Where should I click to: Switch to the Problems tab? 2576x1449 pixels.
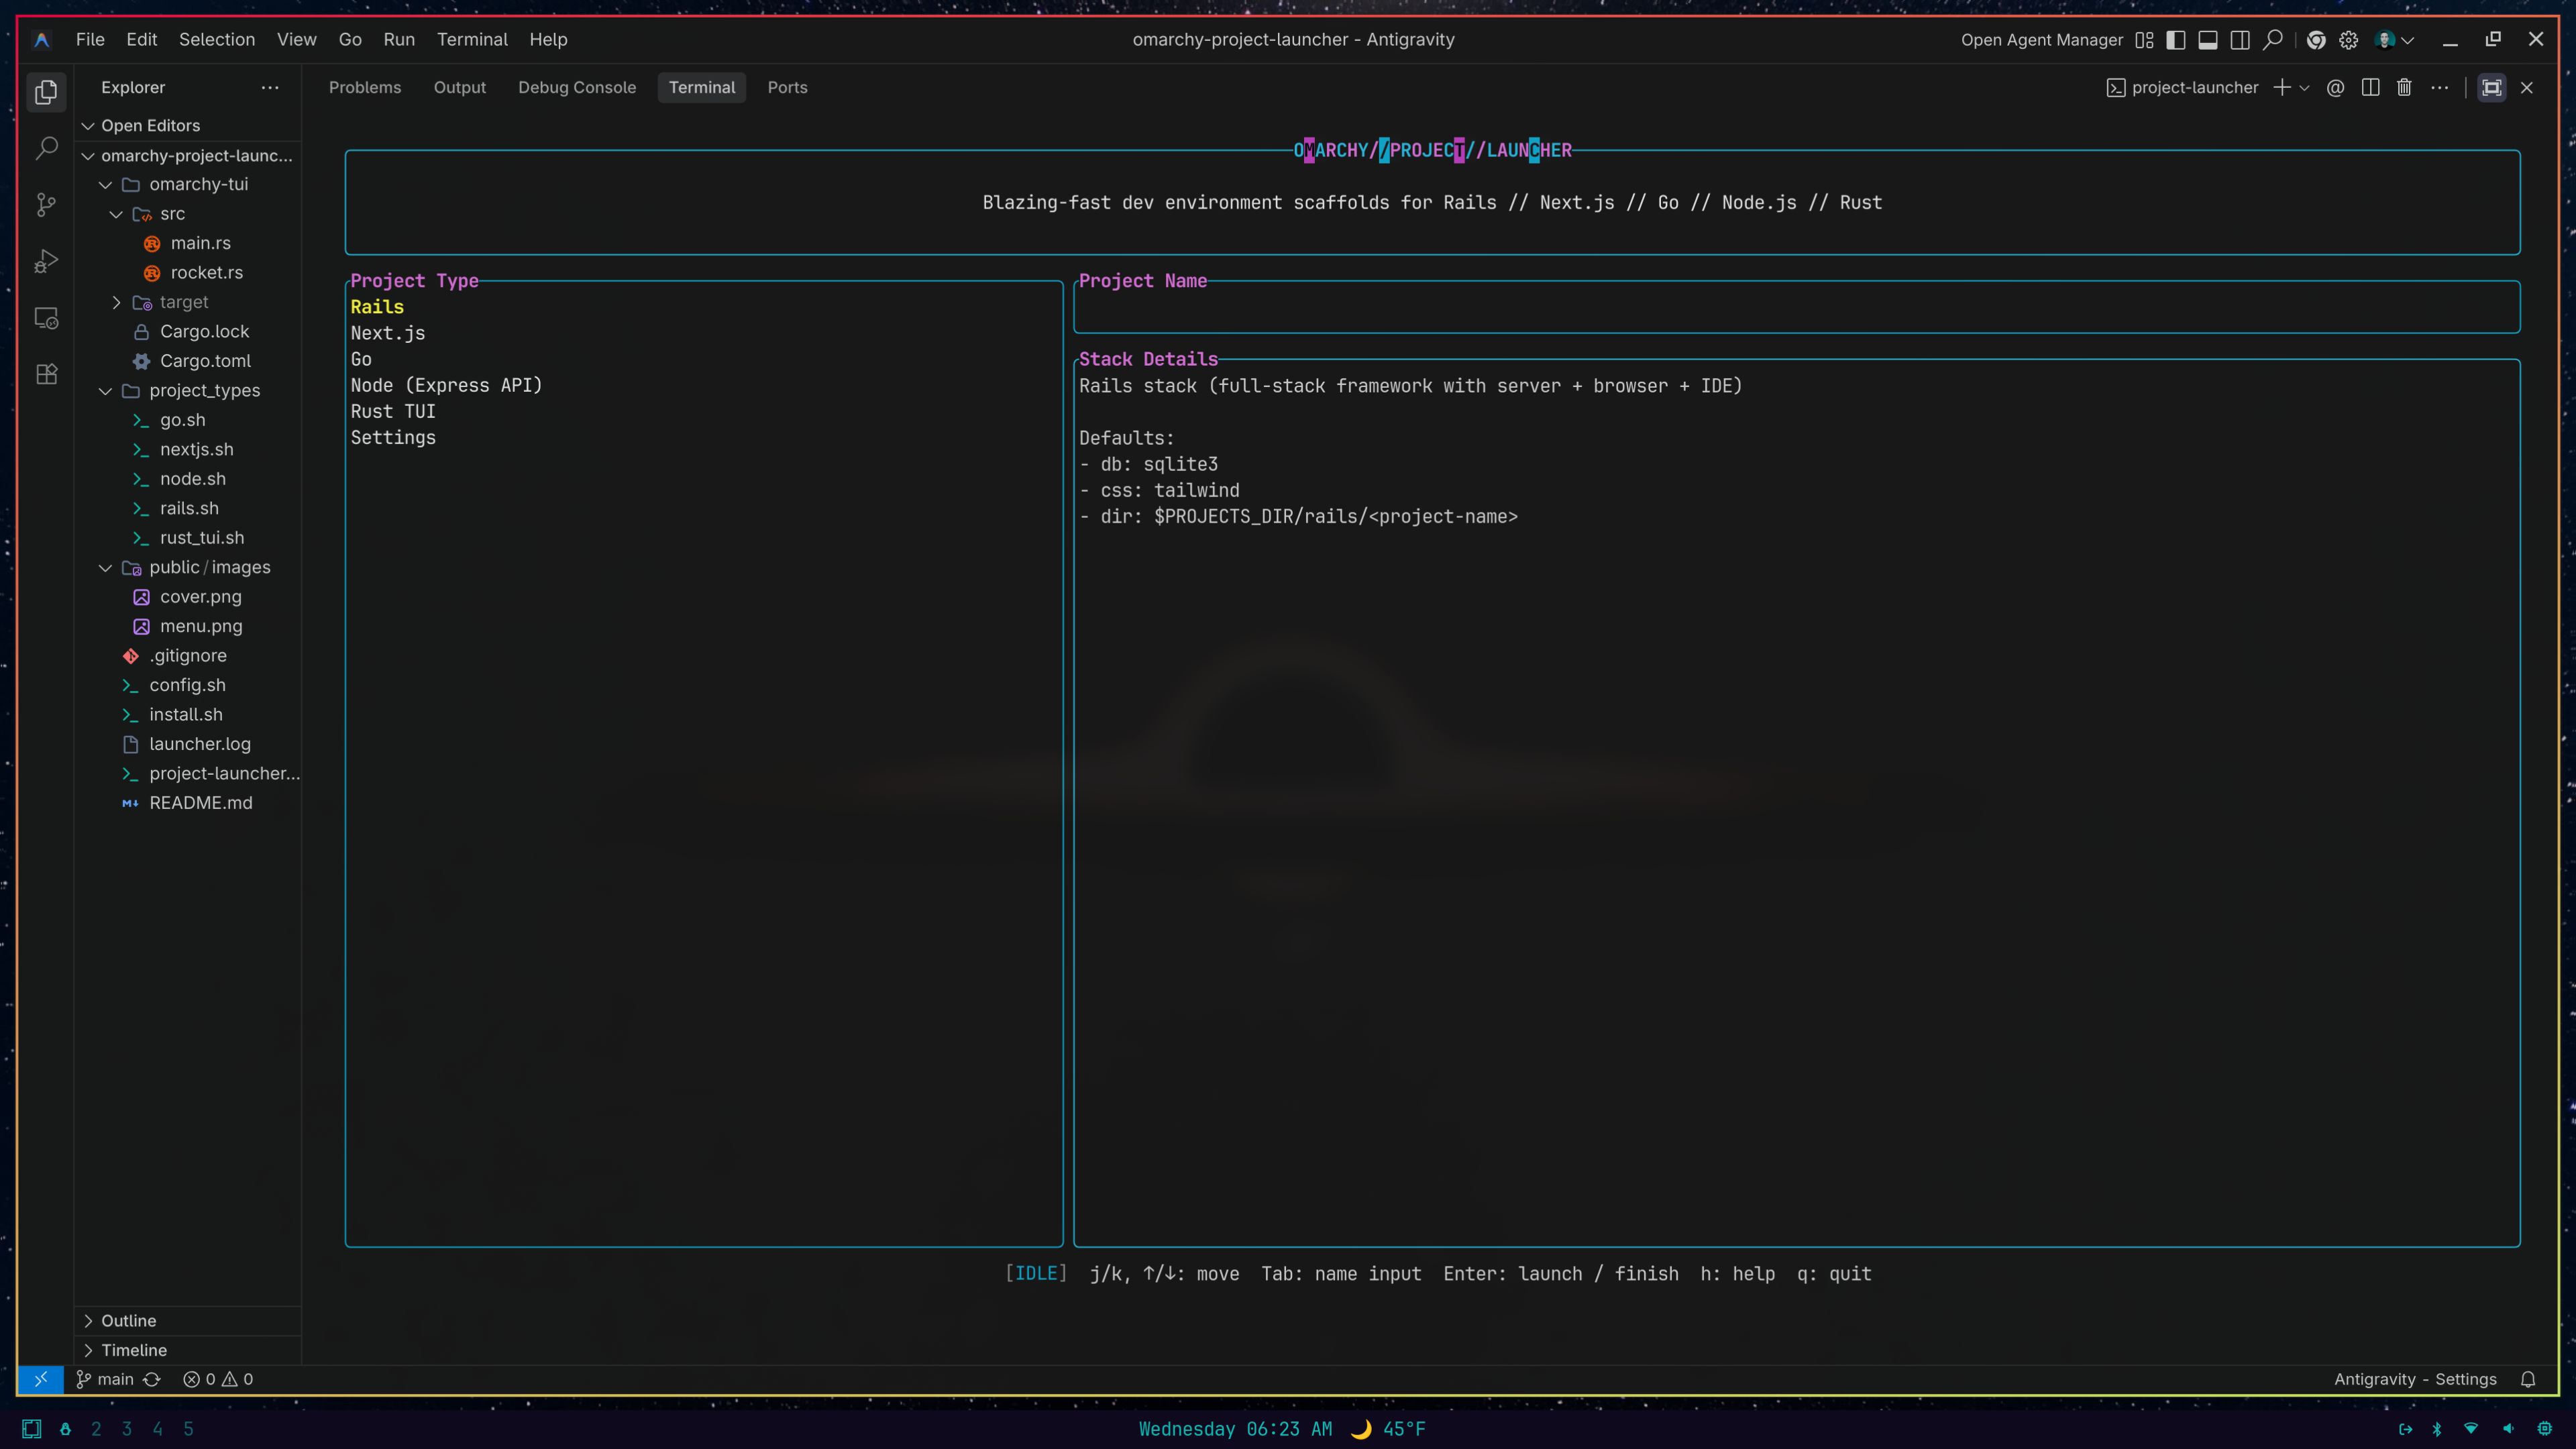point(365,88)
